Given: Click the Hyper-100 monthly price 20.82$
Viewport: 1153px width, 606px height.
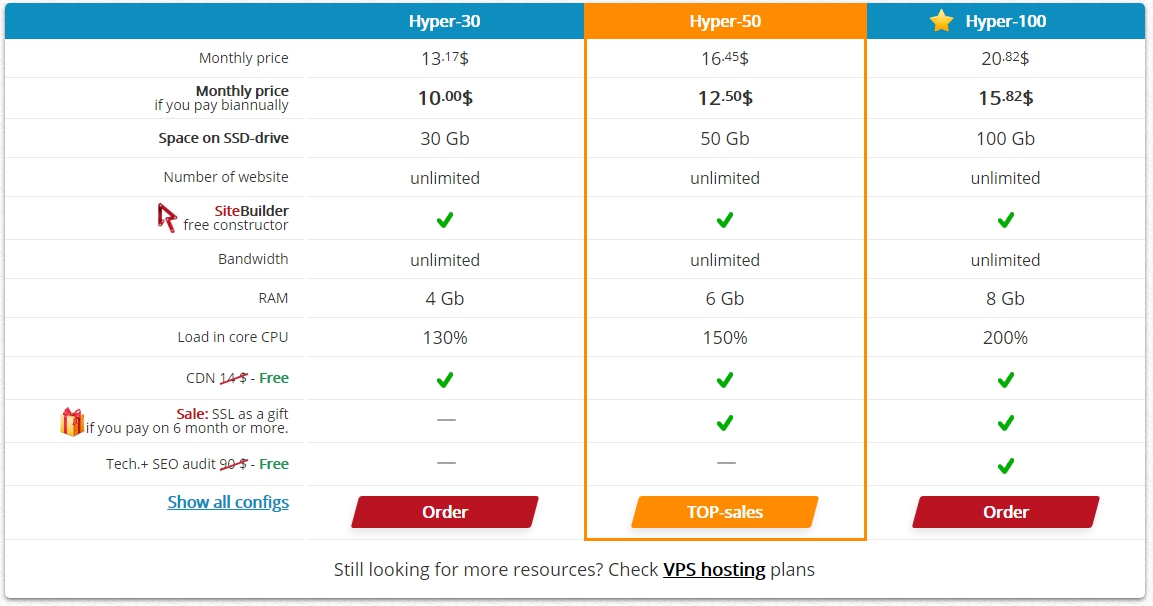Looking at the screenshot, I should pyautogui.click(x=1005, y=58).
